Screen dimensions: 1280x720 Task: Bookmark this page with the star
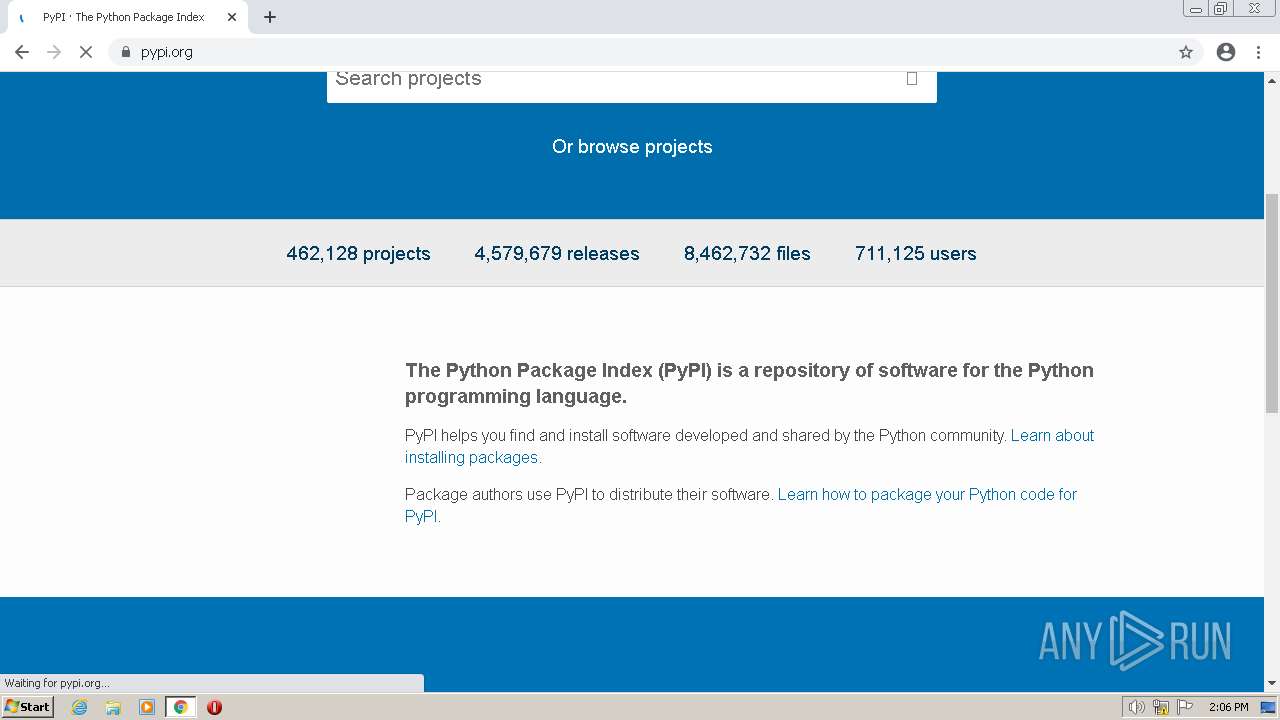(1186, 52)
